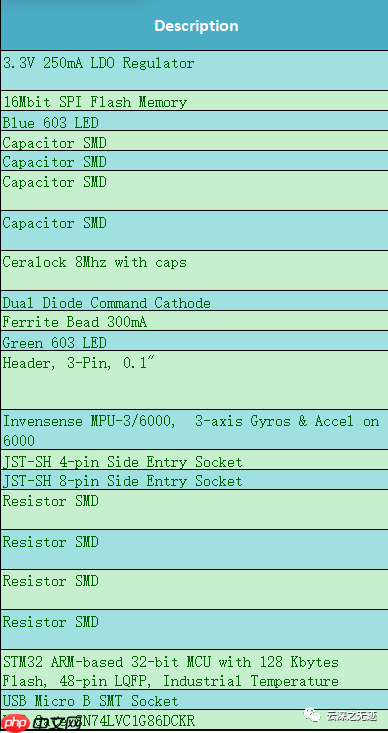
Task: Select the 3.3V 250mA LDO Regulator row
Action: tap(194, 71)
